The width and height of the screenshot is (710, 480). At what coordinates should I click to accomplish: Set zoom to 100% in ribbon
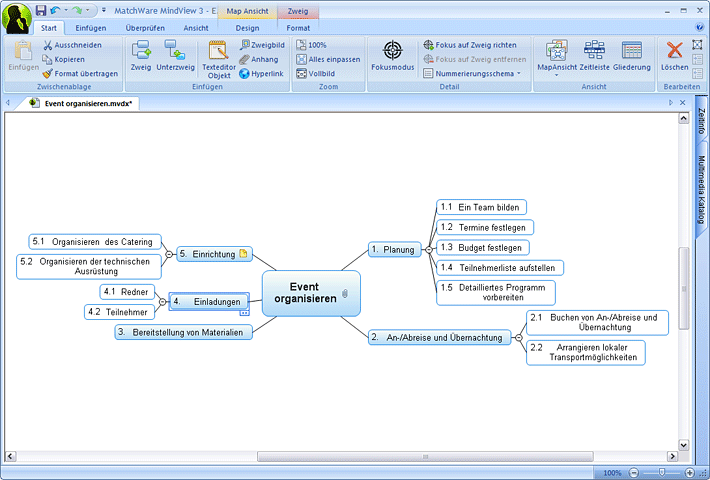(311, 45)
